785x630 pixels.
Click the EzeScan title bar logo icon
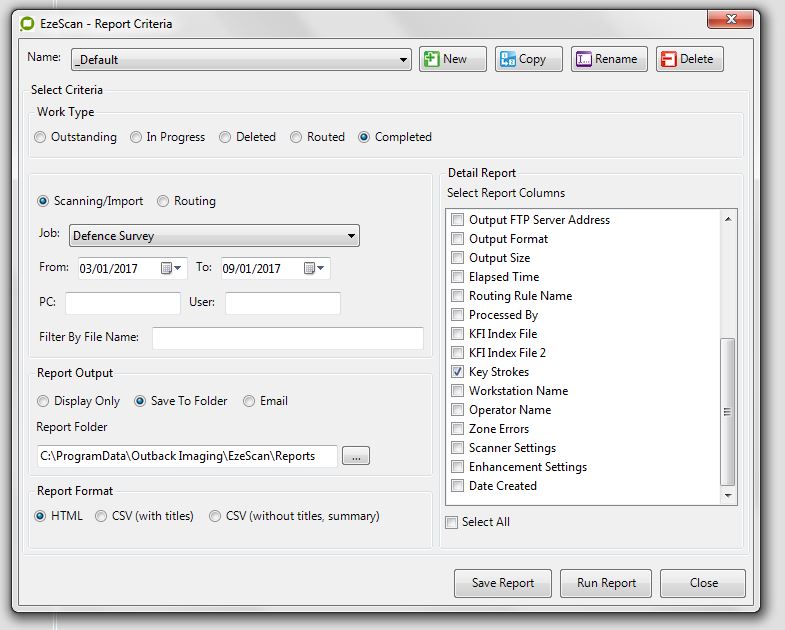pos(27,24)
